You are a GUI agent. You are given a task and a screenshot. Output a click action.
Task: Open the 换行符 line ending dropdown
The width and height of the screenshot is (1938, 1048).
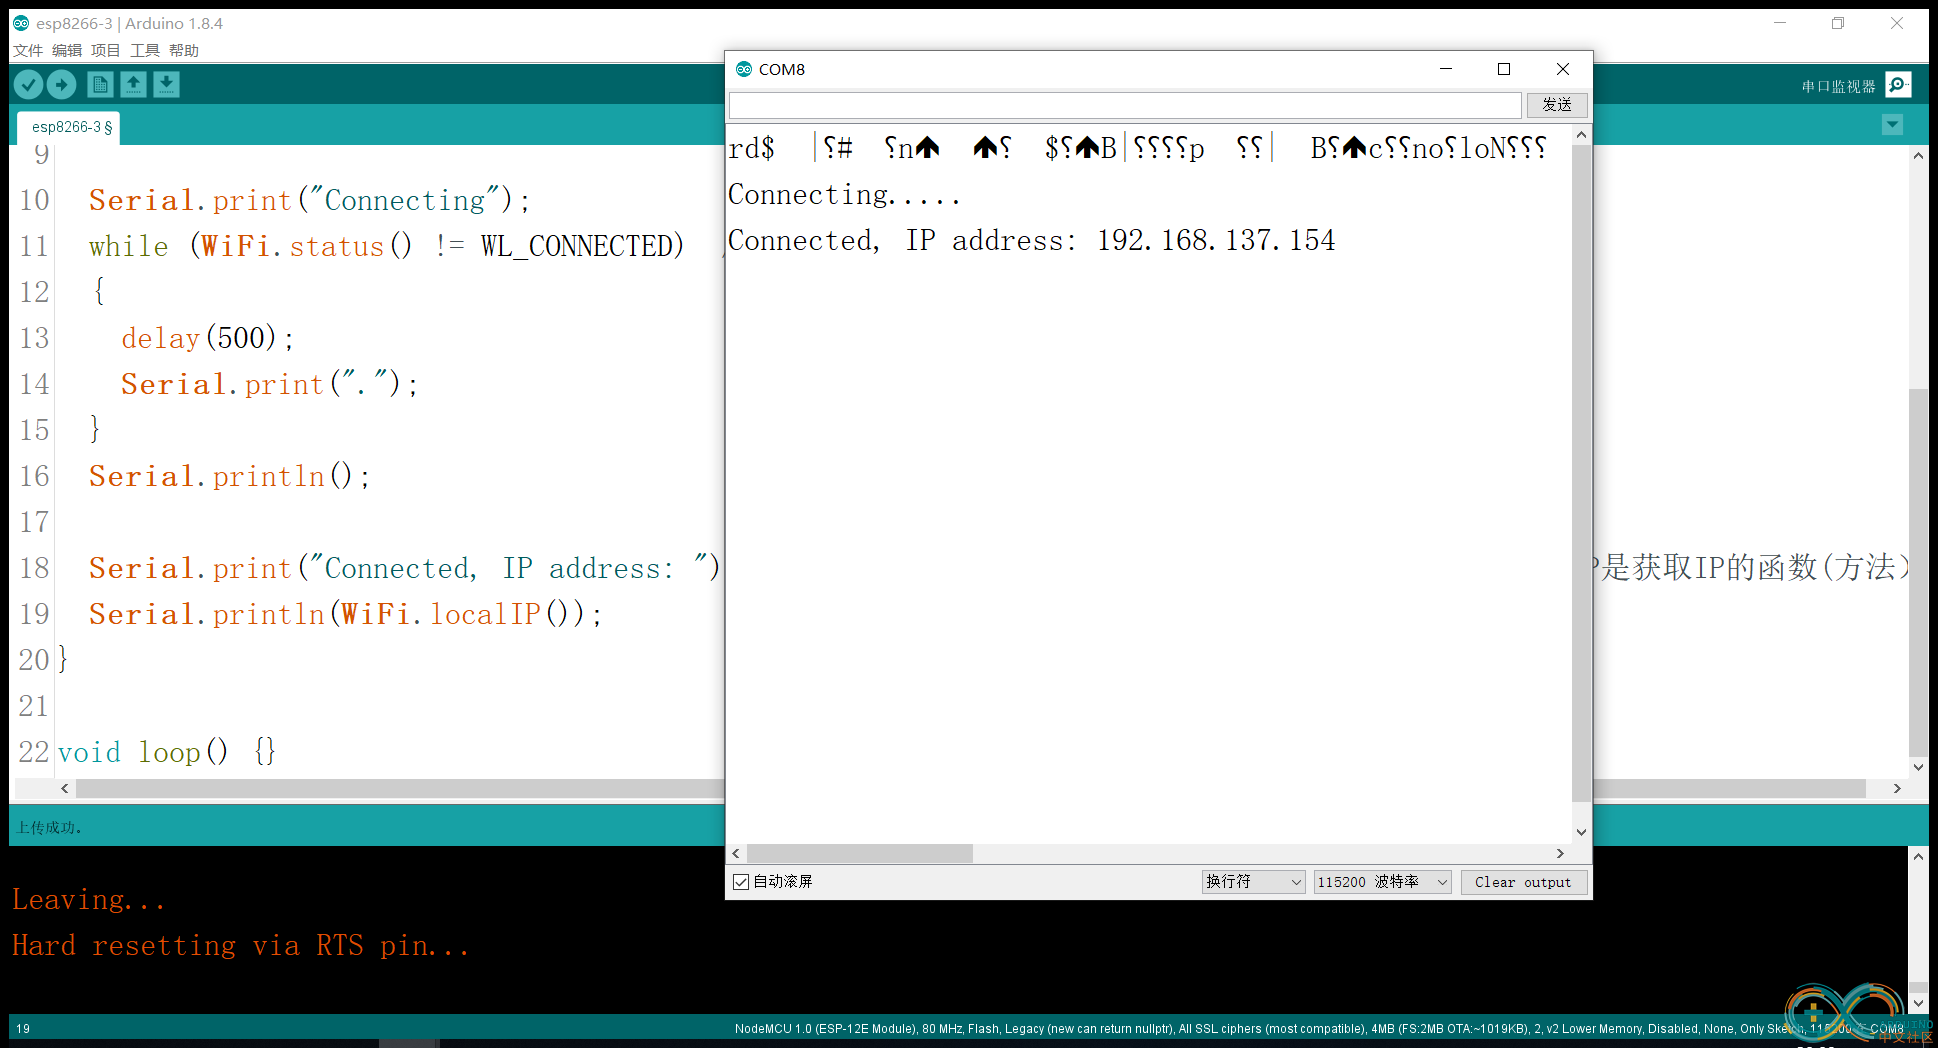click(1253, 882)
